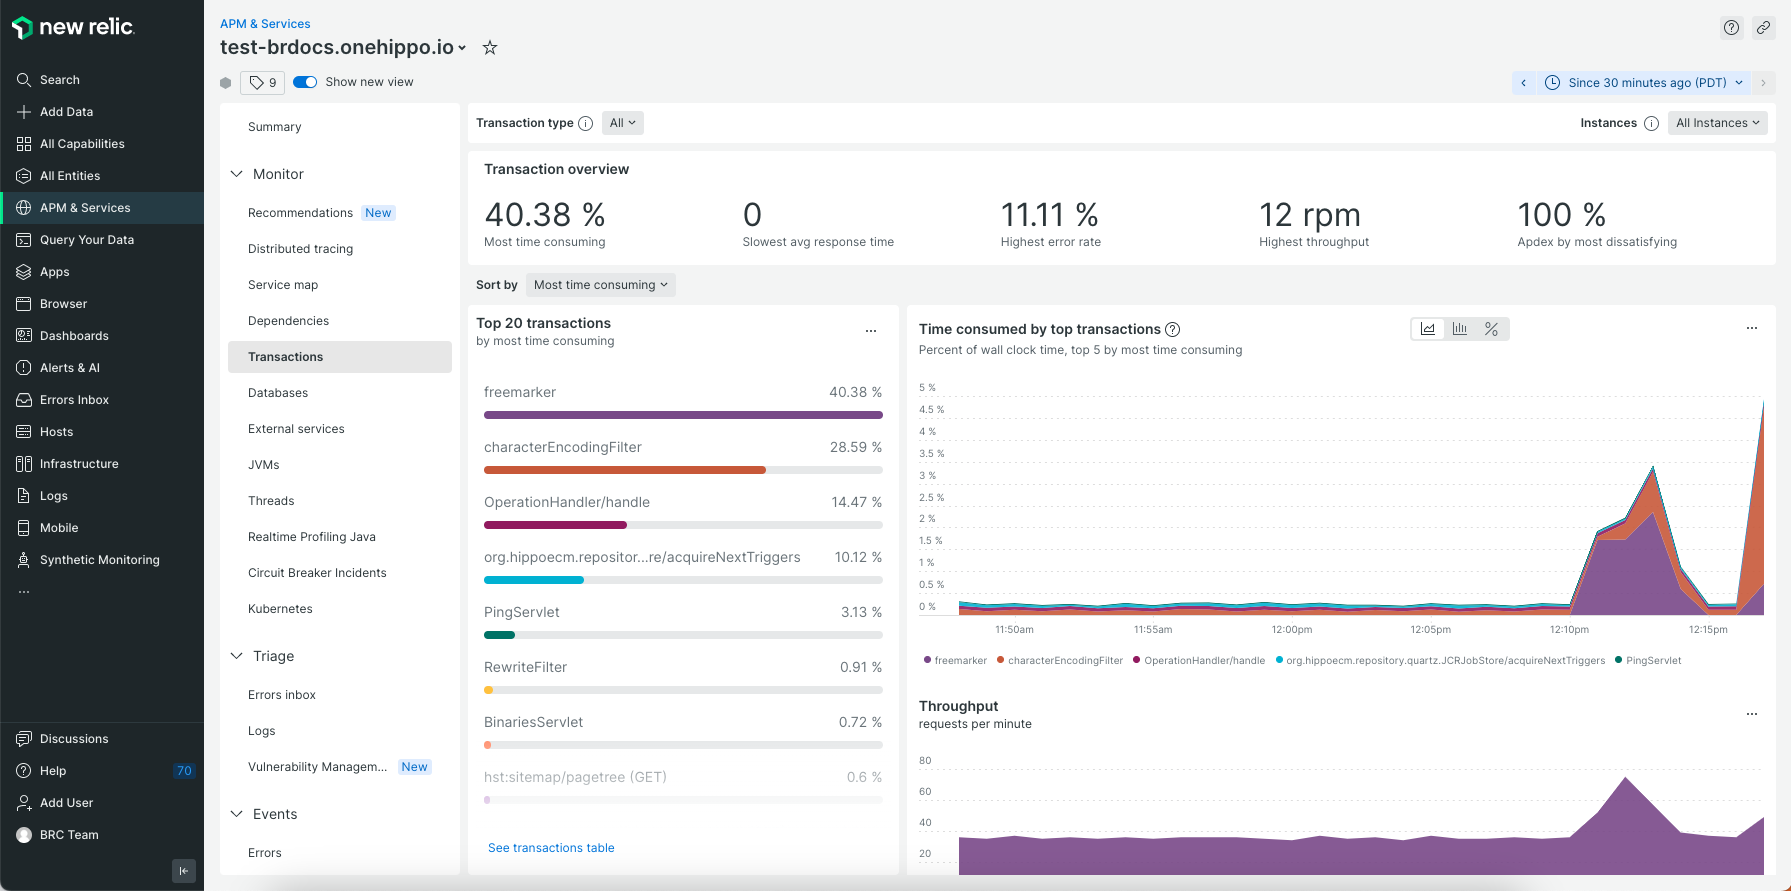Image resolution: width=1791 pixels, height=891 pixels.
Task: Select OperationHandler/handle transaction row
Action: tap(683, 511)
